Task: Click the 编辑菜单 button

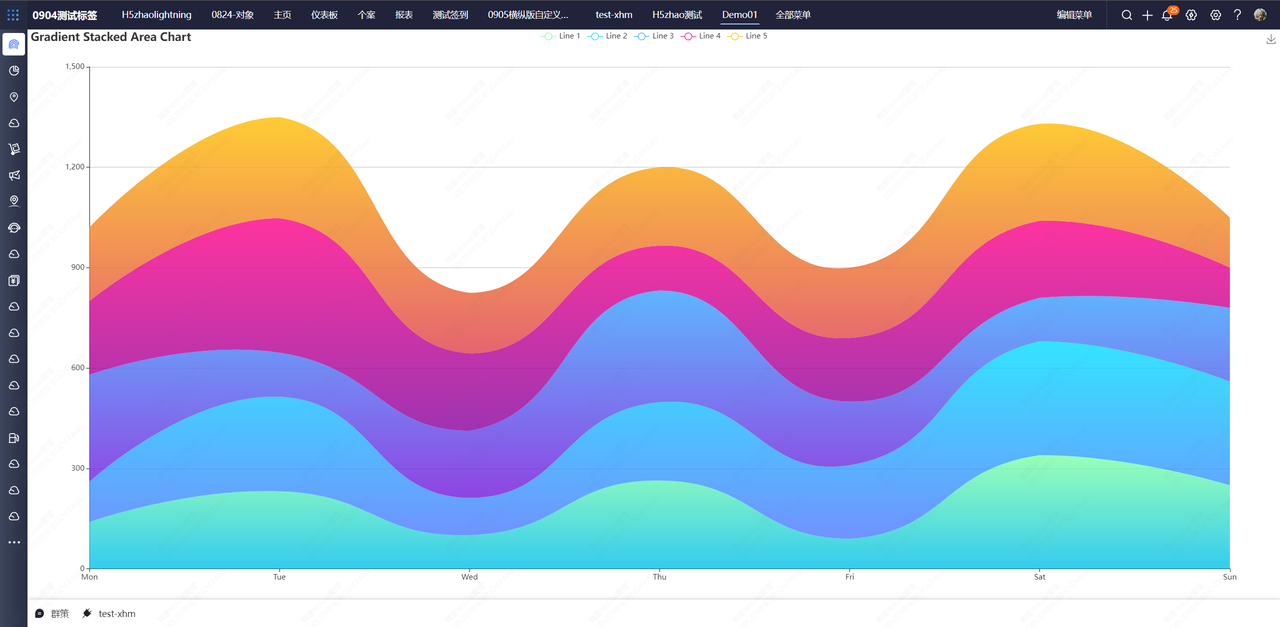Action: click(x=1074, y=15)
